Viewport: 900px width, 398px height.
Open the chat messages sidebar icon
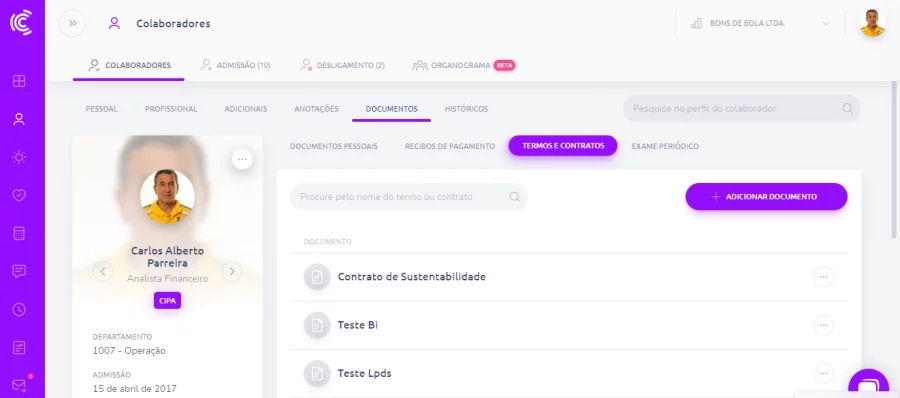tap(19, 271)
